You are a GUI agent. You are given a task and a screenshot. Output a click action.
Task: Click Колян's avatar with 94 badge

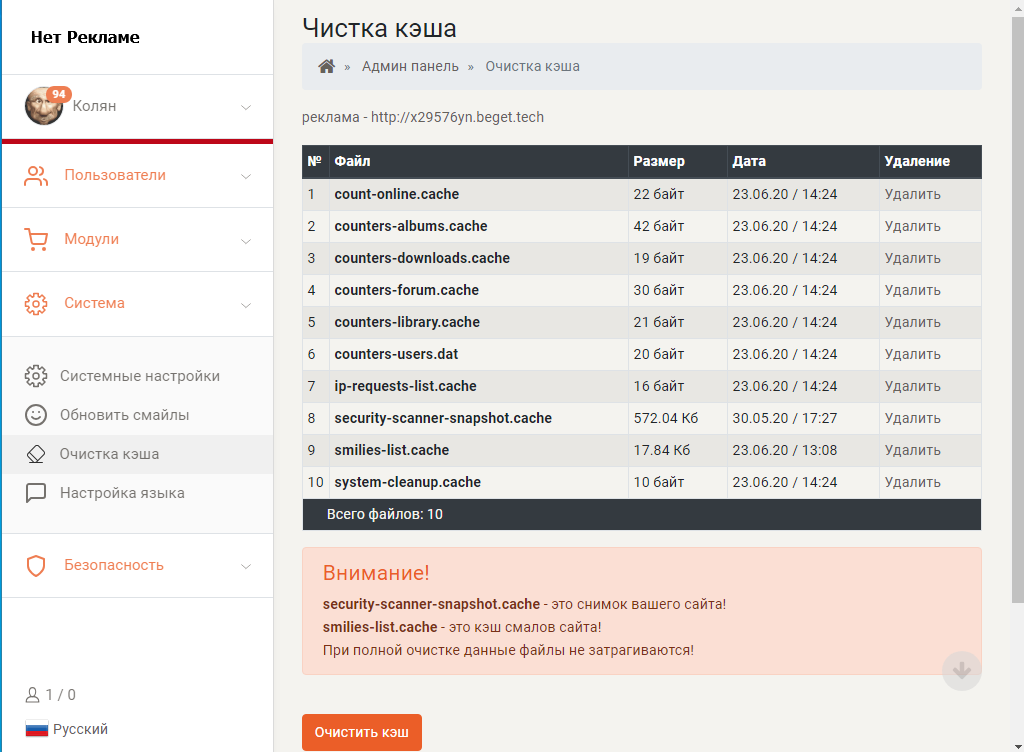pos(44,106)
